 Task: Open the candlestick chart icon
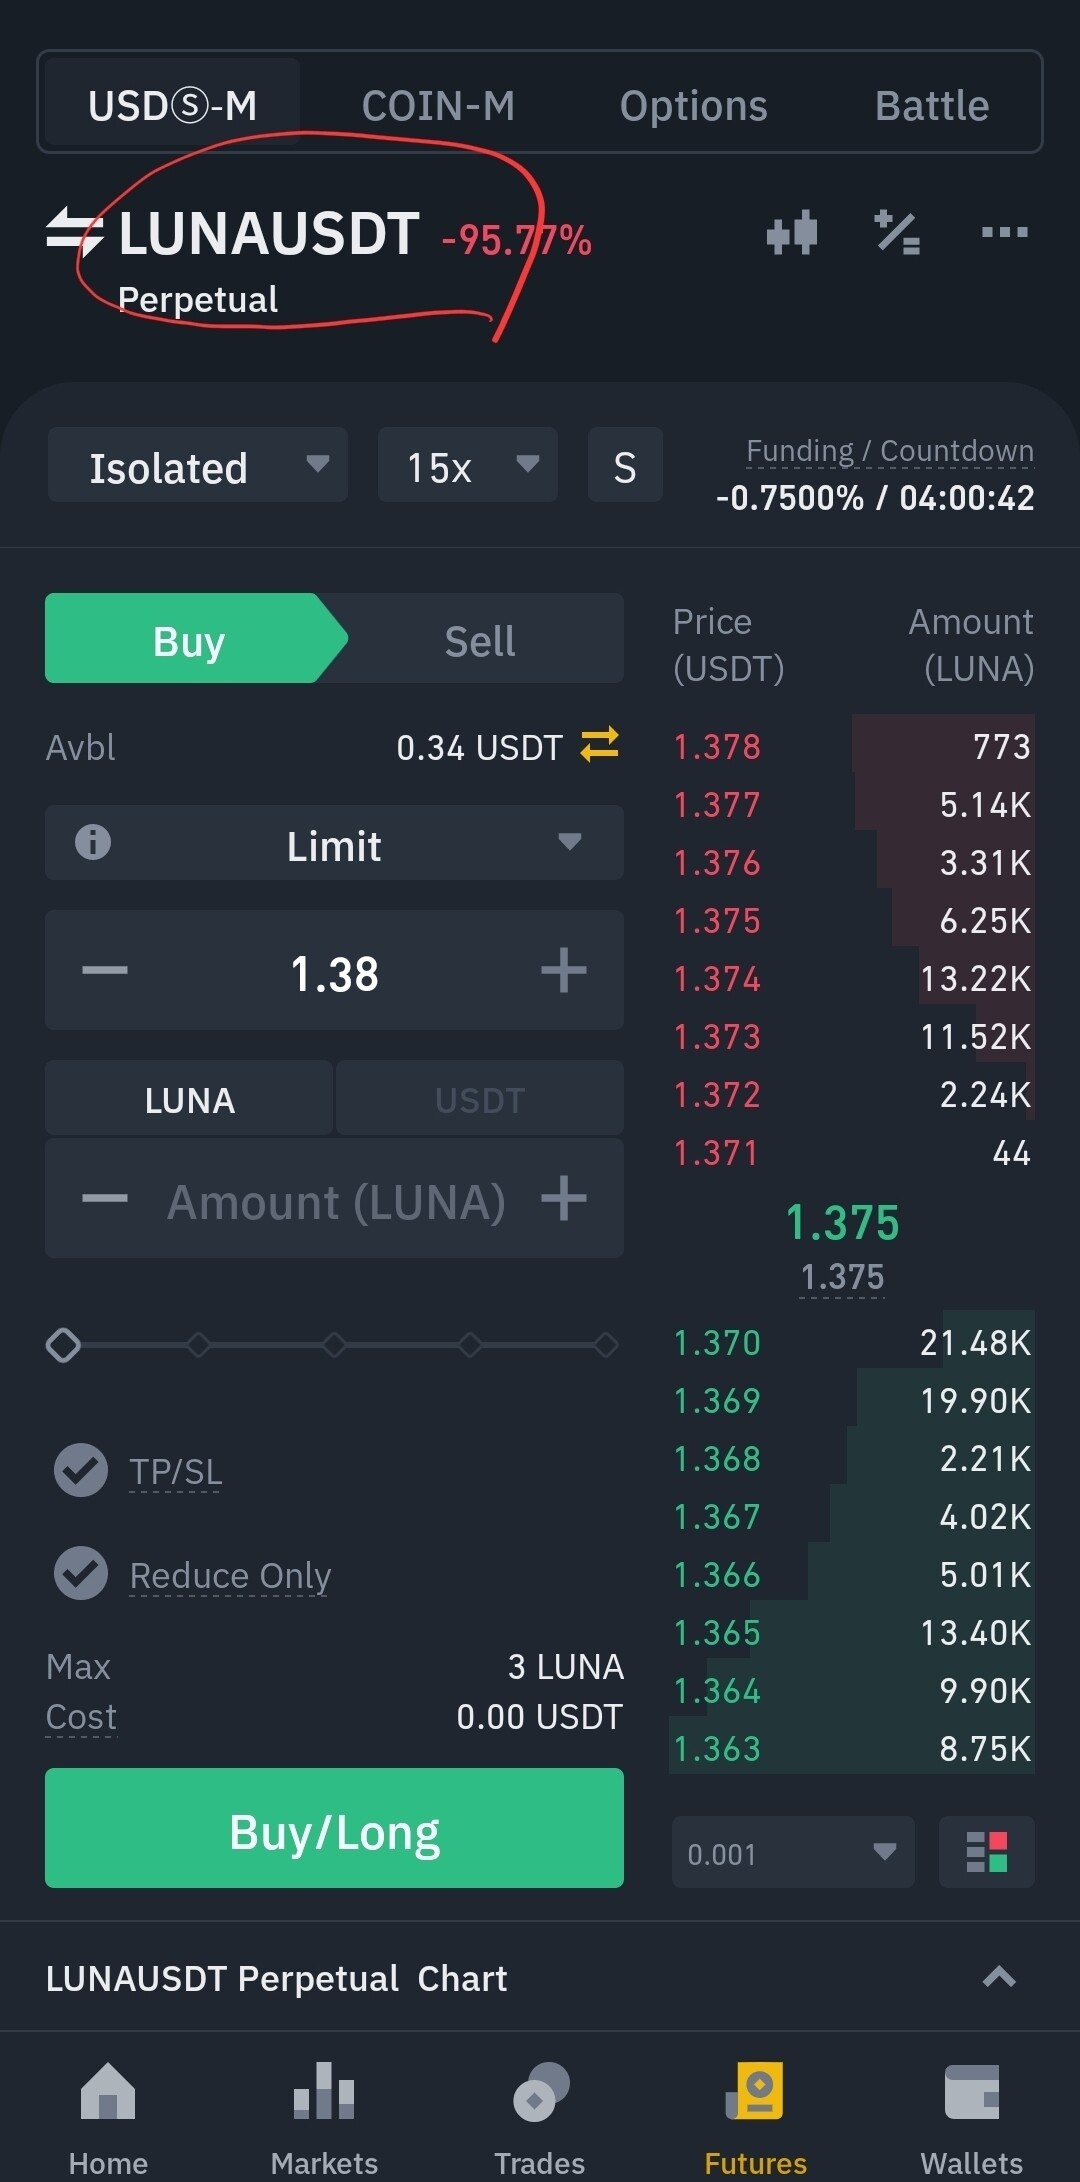(x=792, y=233)
